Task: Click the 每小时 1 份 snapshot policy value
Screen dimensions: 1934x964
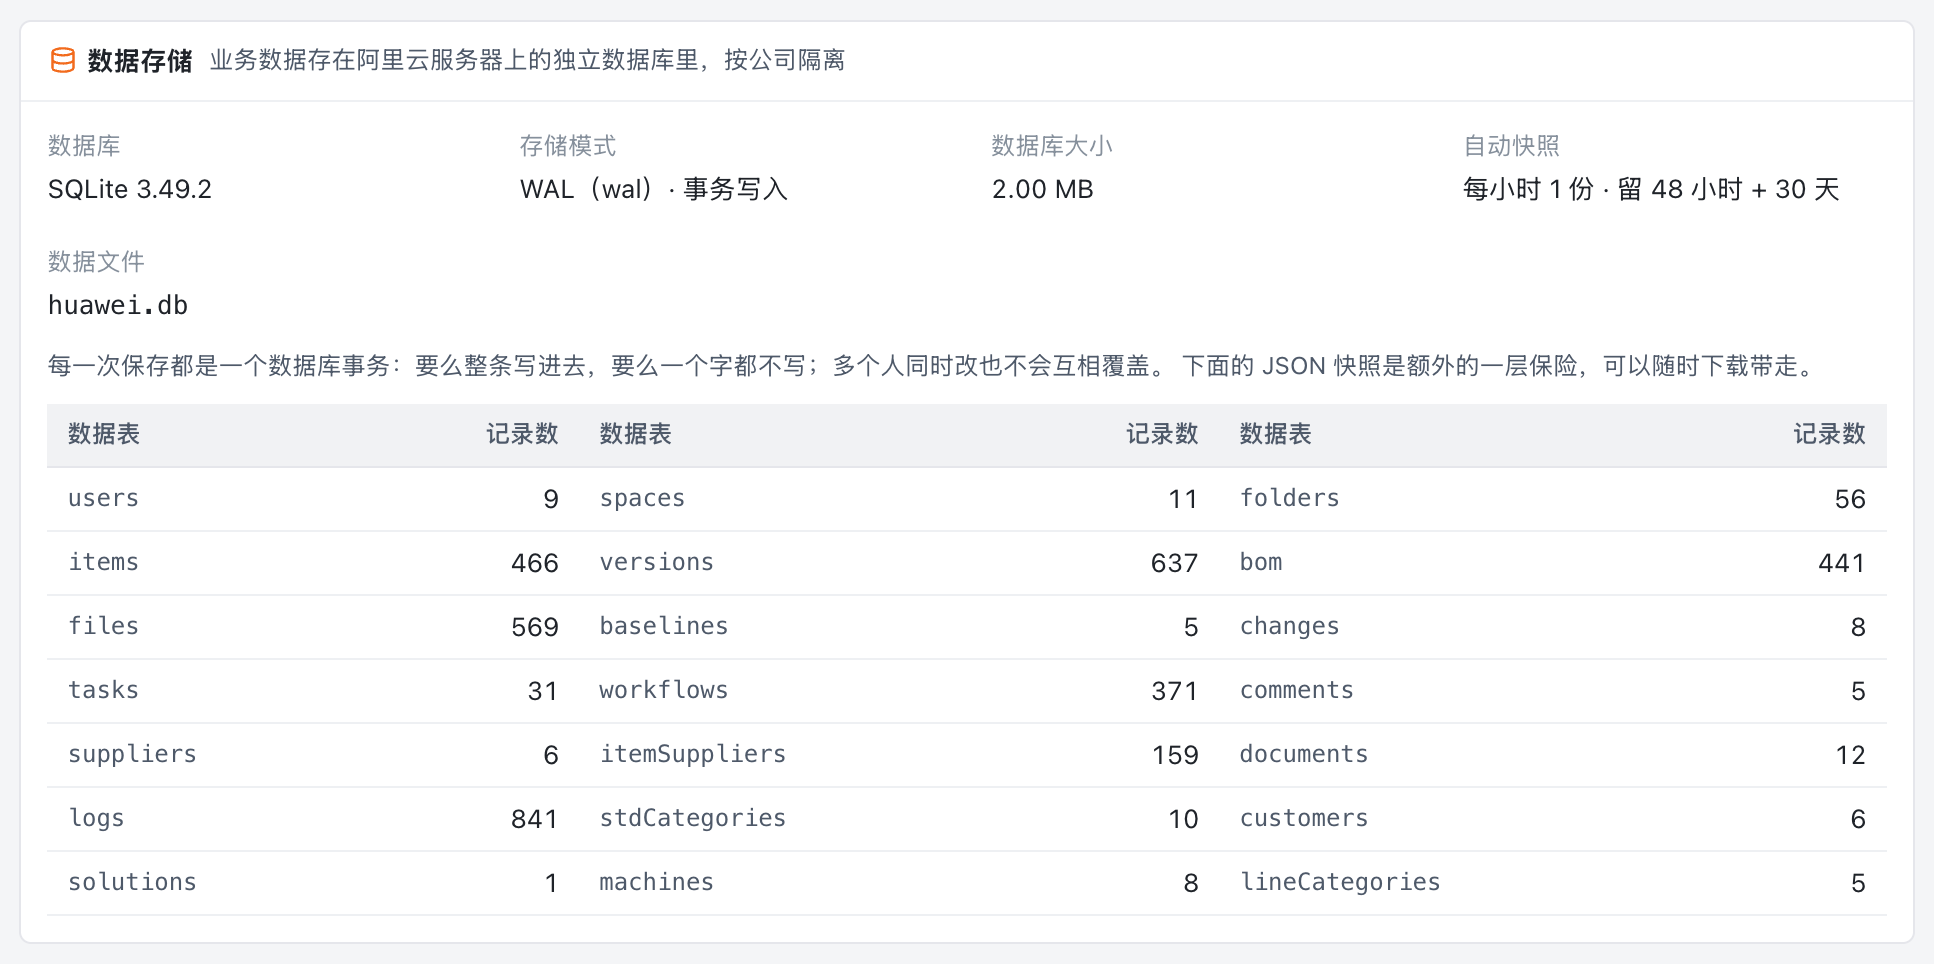Action: 1651,189
